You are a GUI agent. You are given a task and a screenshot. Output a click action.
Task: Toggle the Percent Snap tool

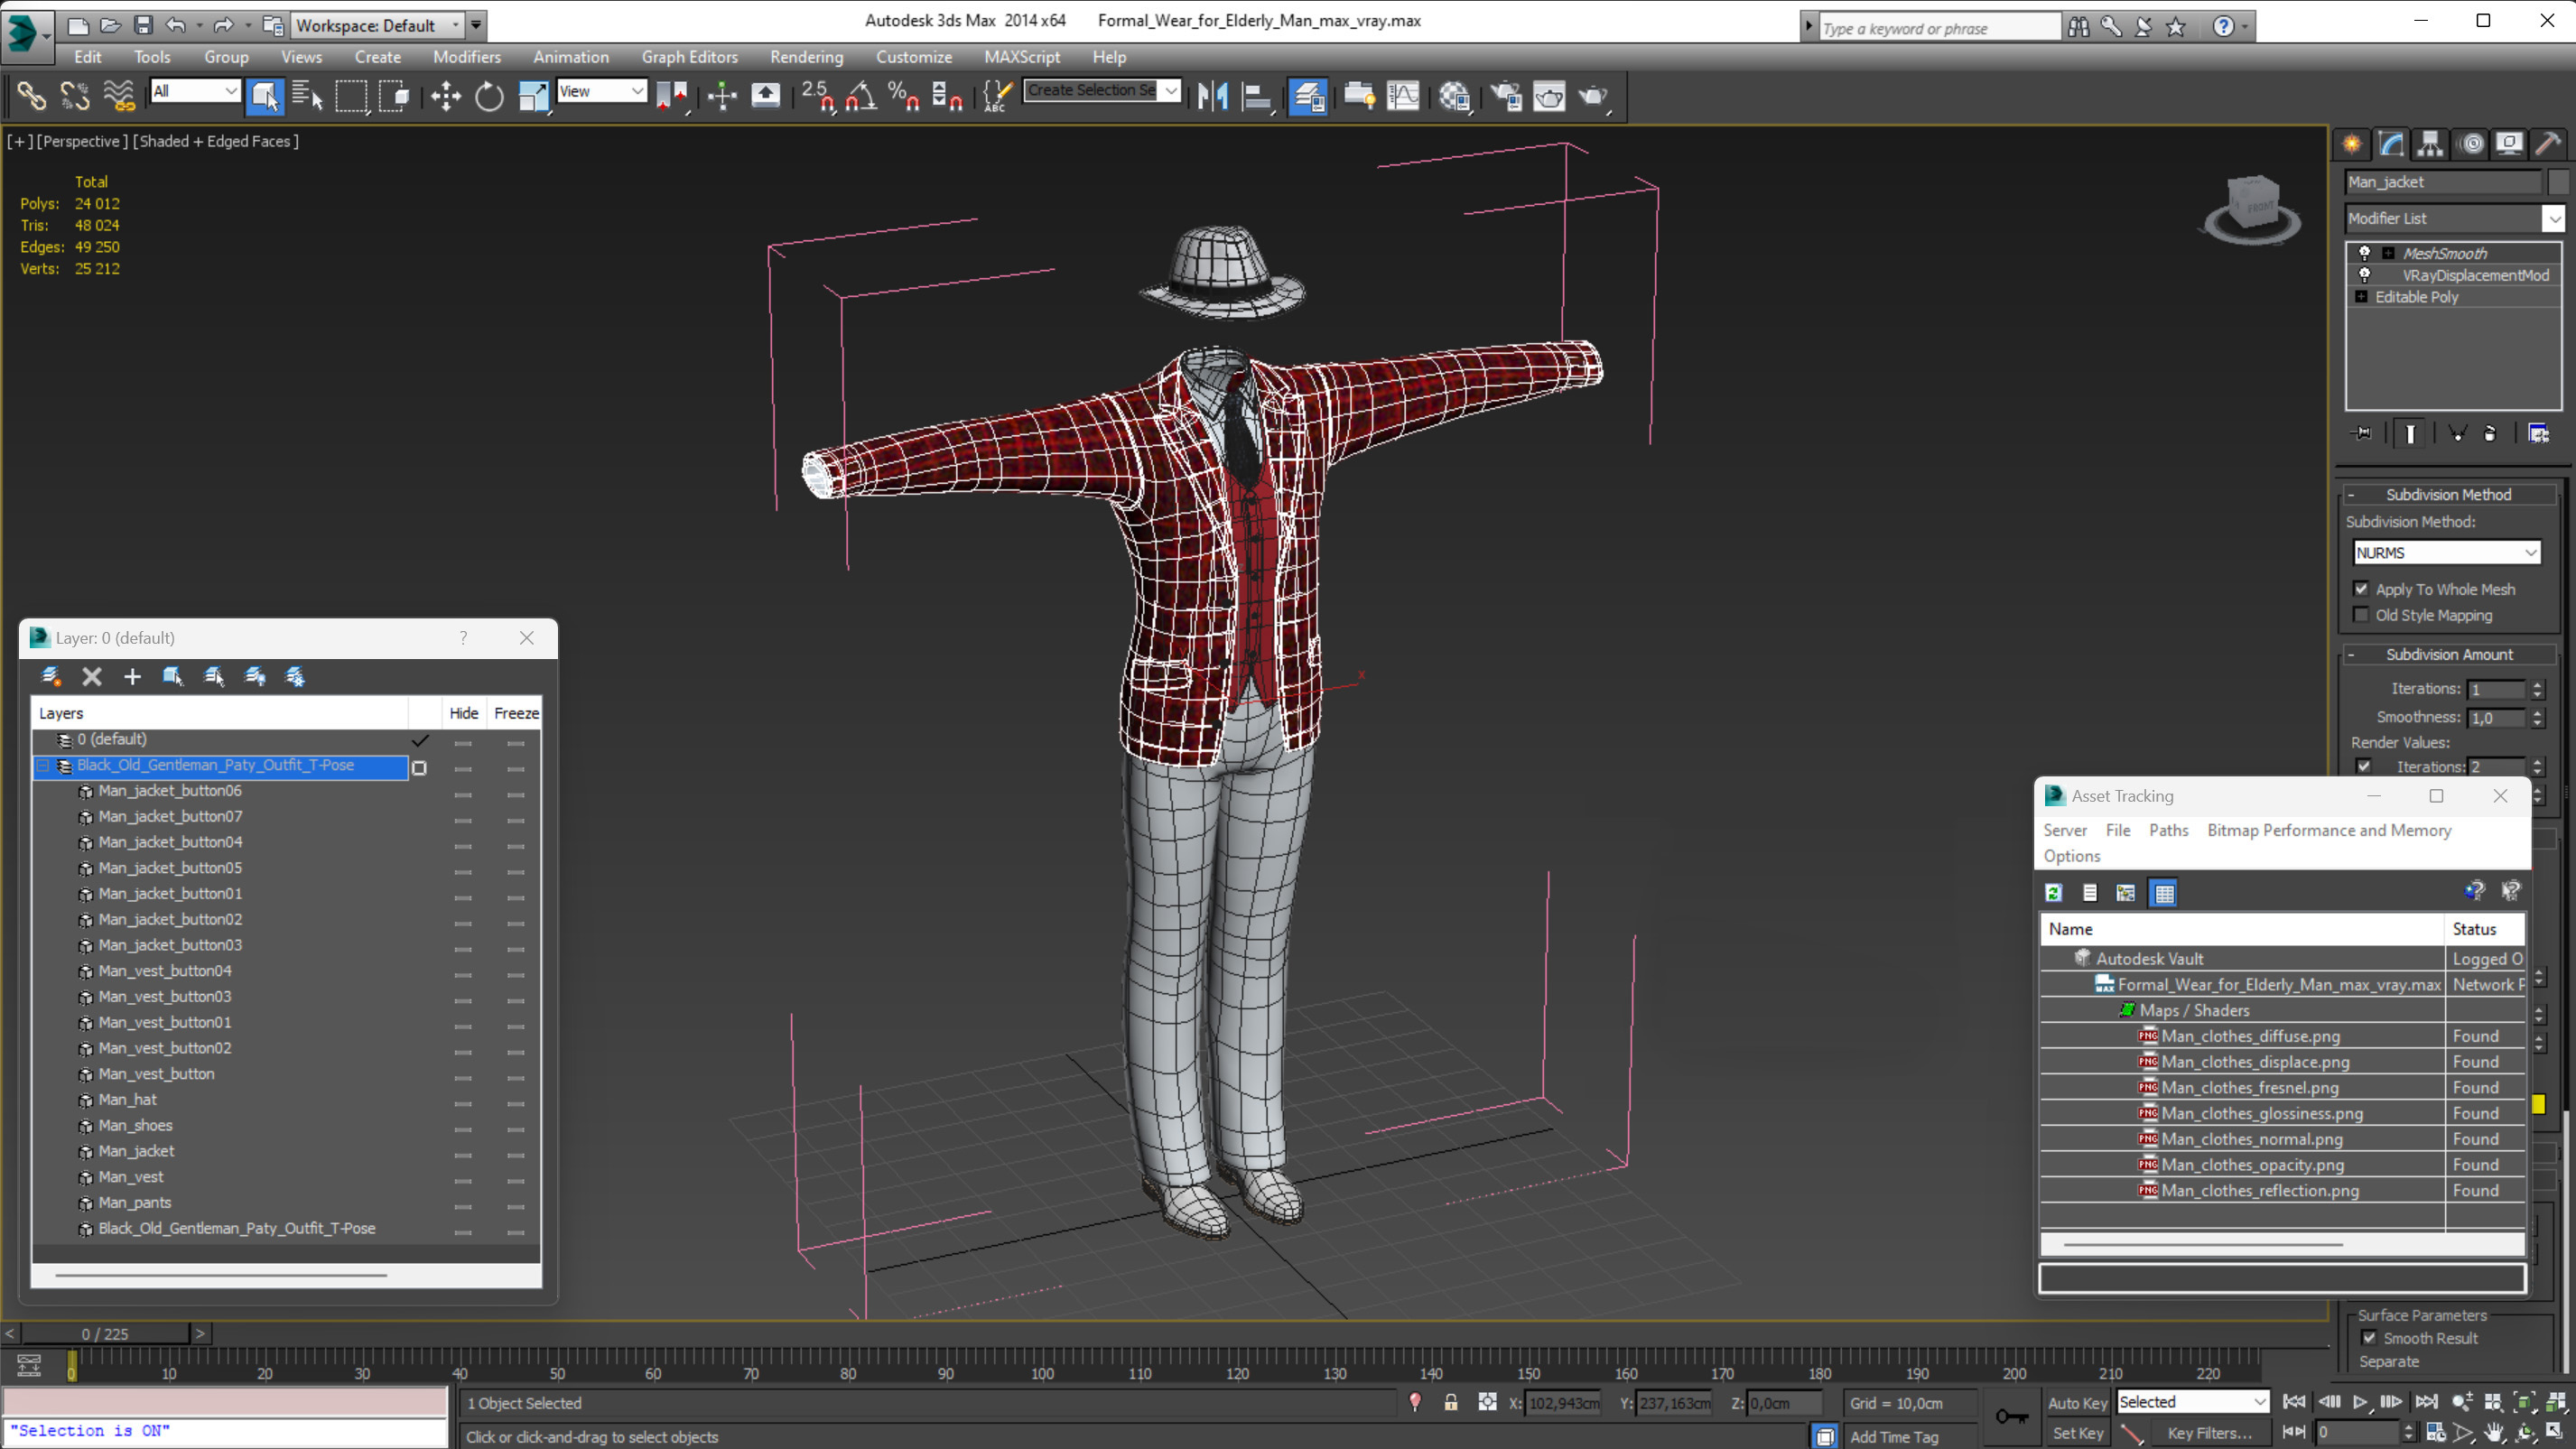coord(904,96)
